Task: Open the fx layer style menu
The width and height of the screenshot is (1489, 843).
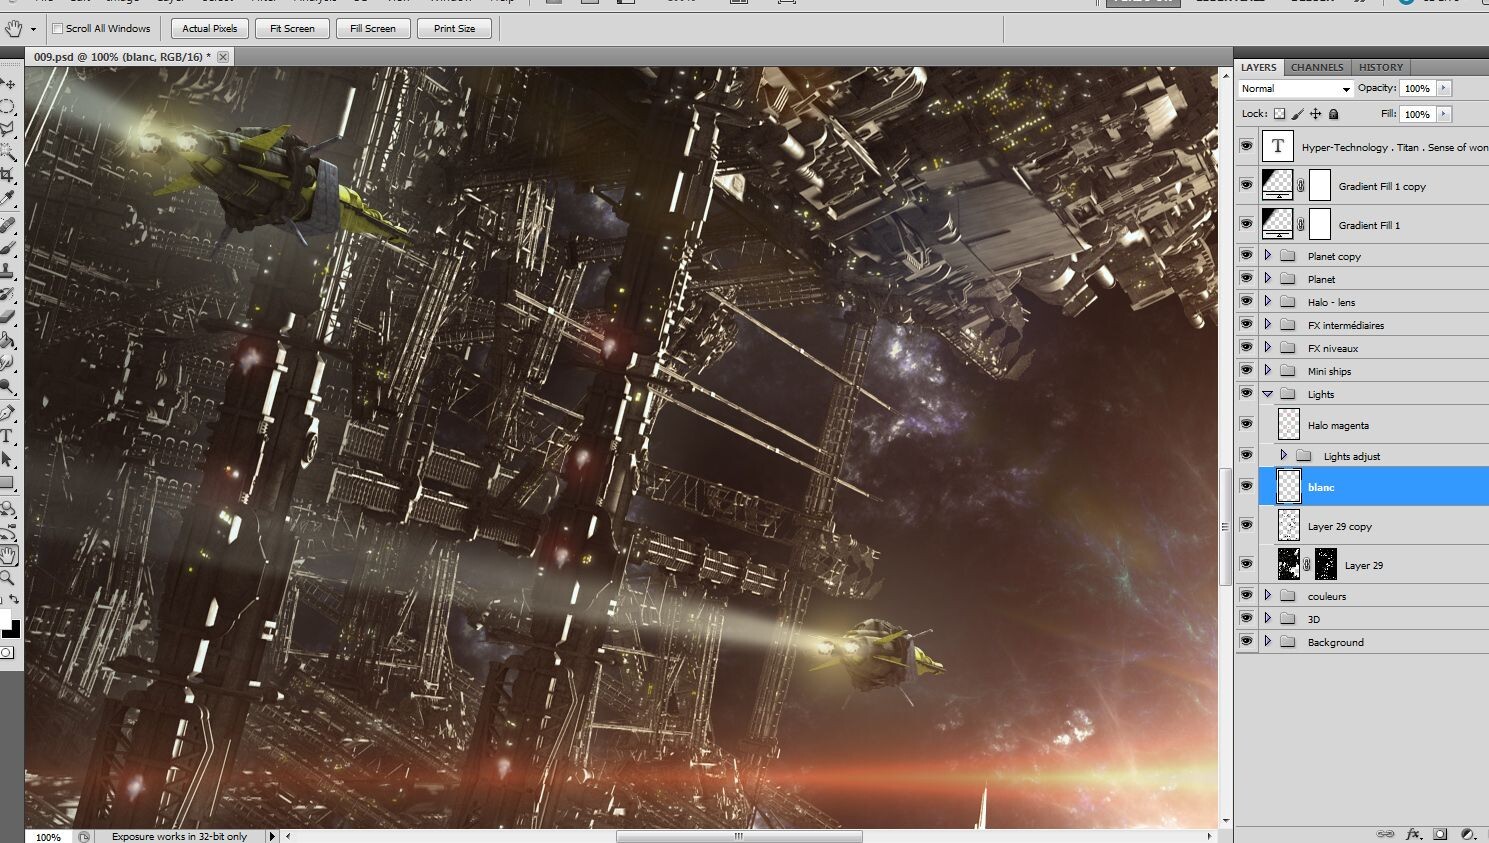Action: 1413,833
